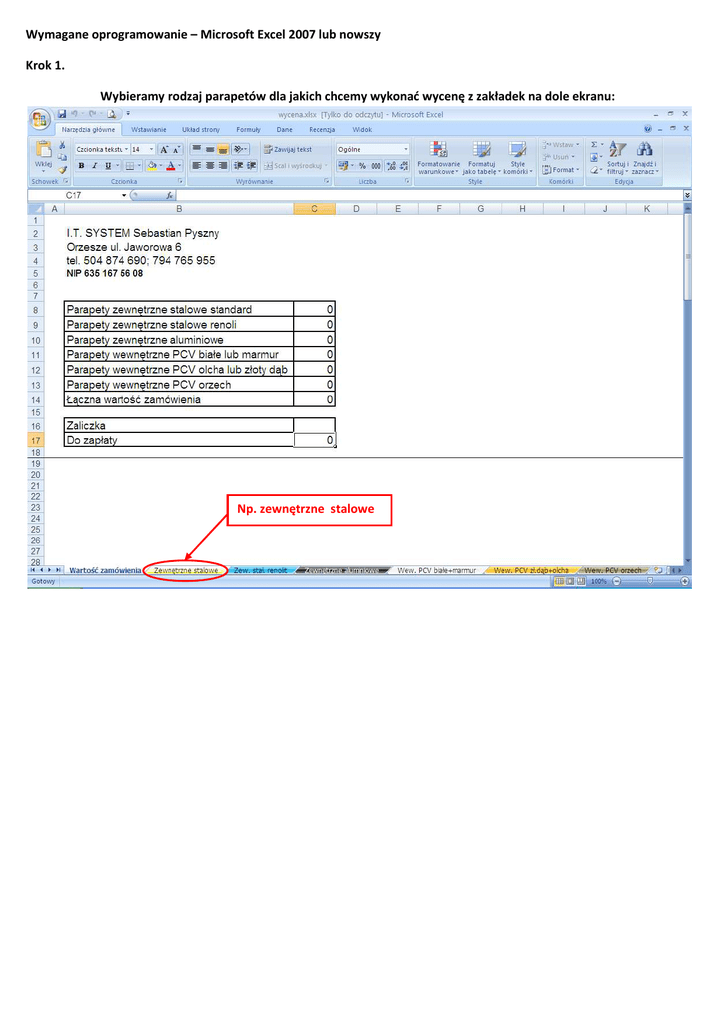Click Style komórki button
724x1024 pixels.
(x=517, y=151)
